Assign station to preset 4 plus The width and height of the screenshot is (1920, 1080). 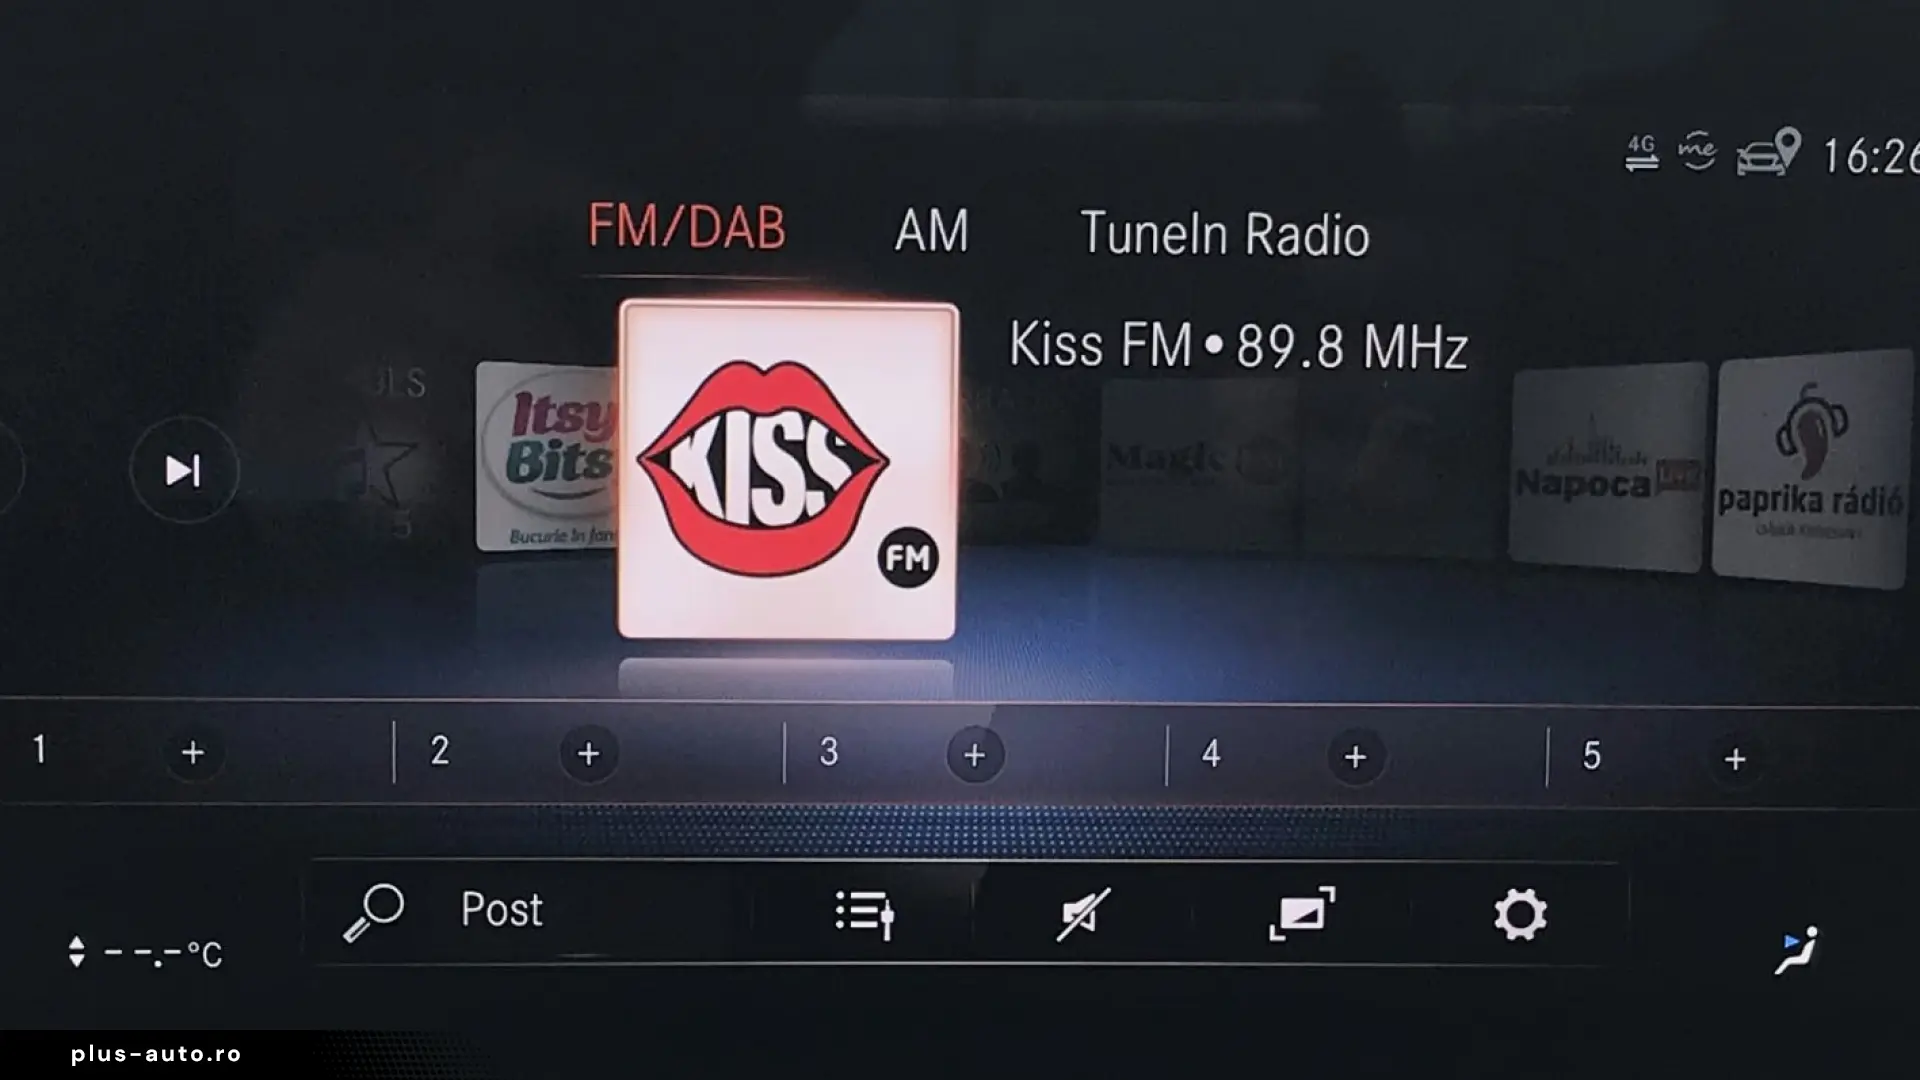click(x=1356, y=757)
